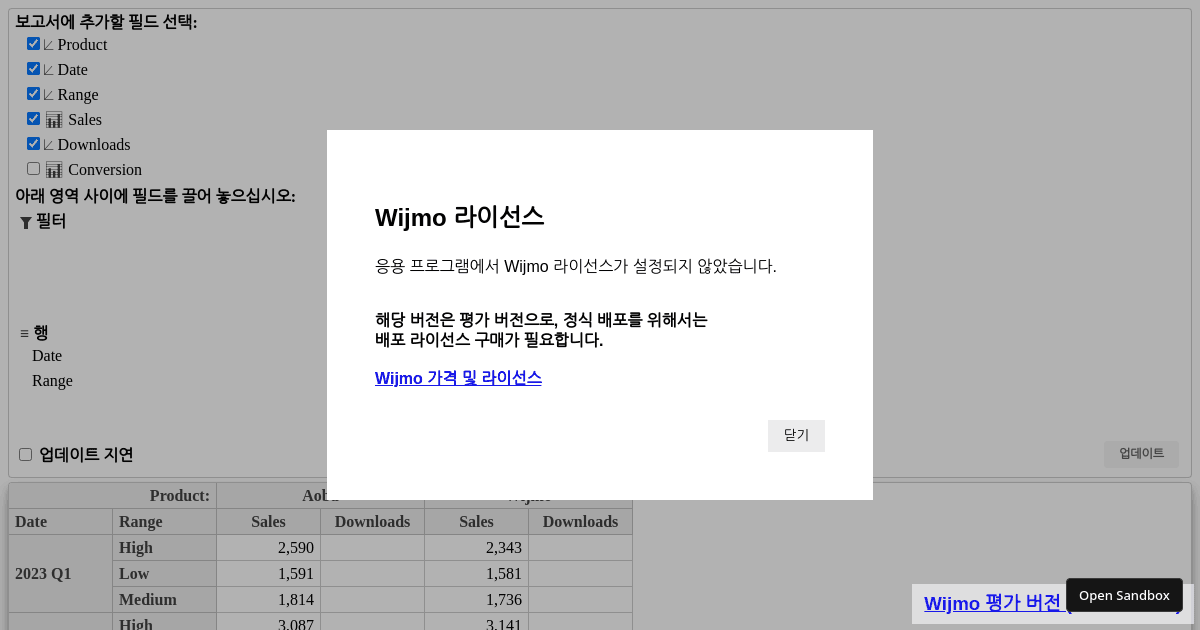Click the rows icon beside 행
This screenshot has height=630, width=1200.
click(x=24, y=333)
